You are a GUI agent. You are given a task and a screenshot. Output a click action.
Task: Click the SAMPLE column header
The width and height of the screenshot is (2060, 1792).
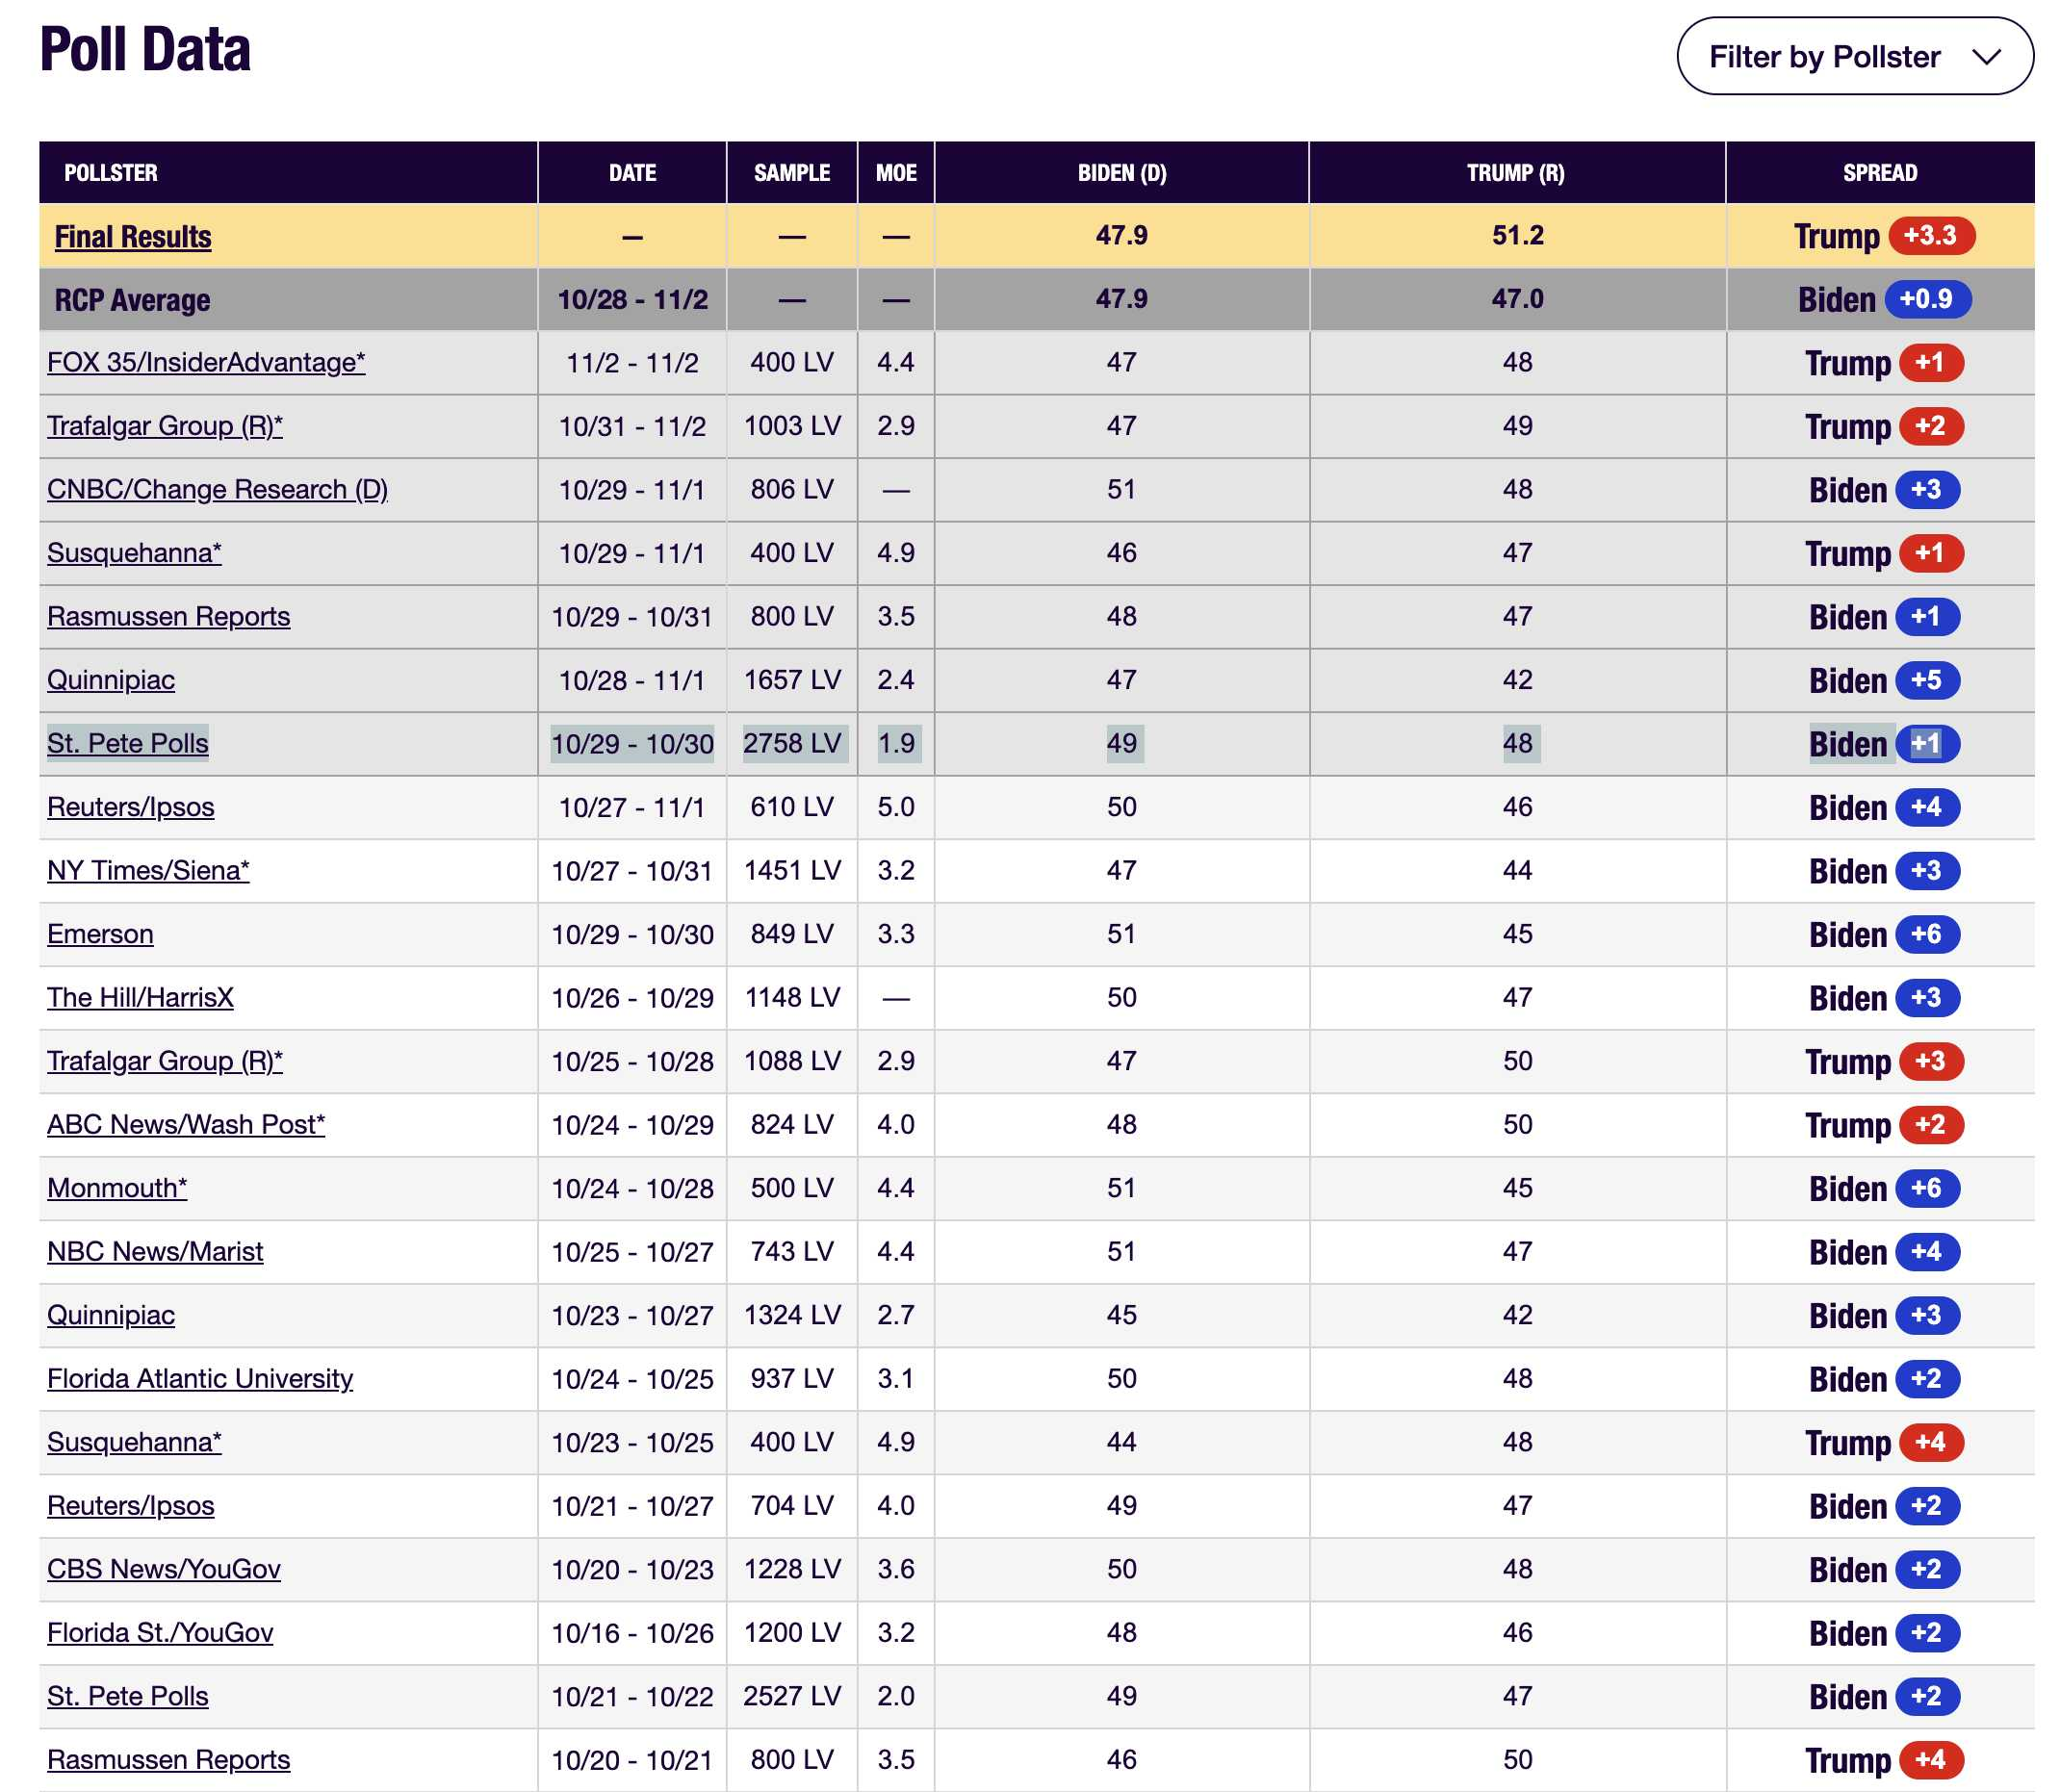click(792, 173)
